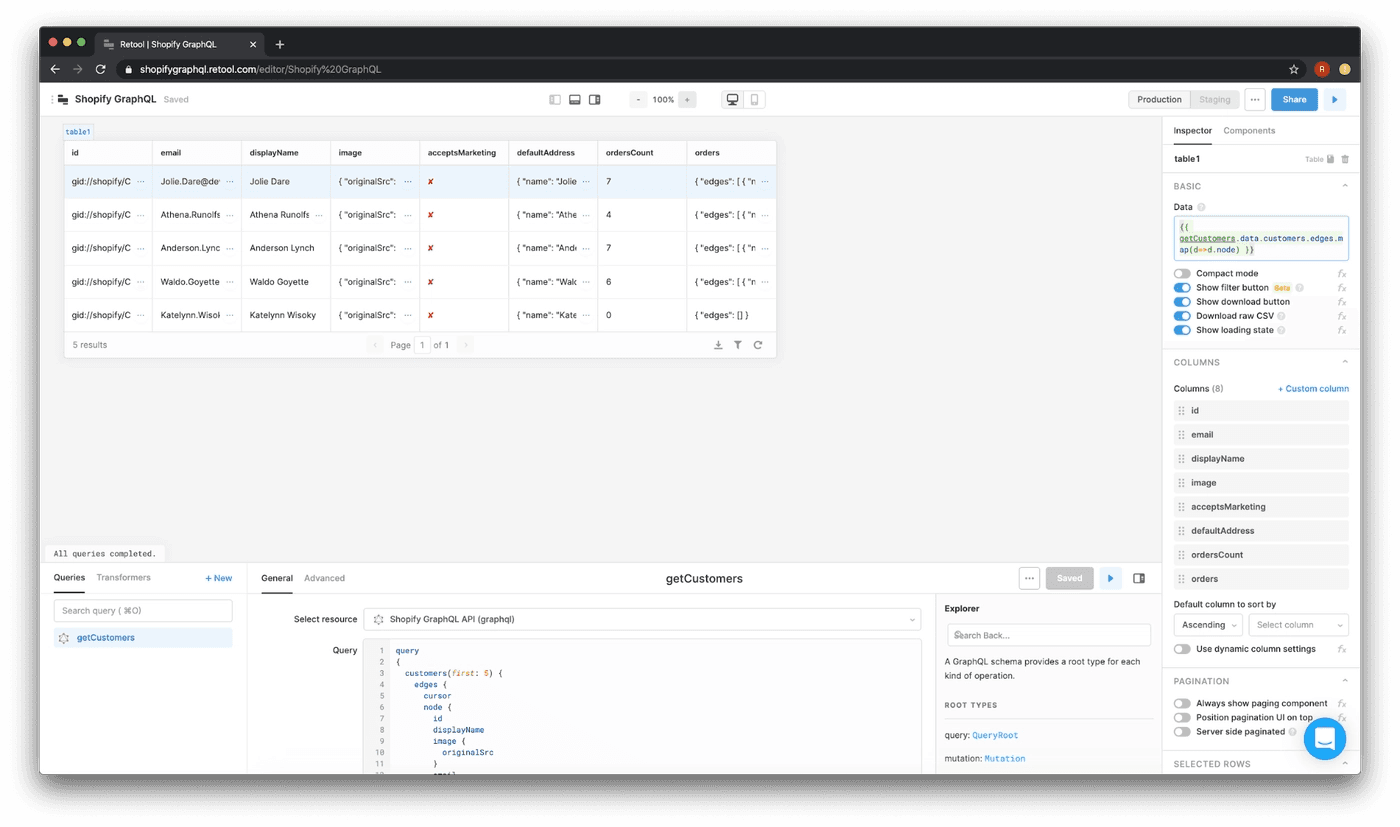
Task: Turn on Use dynamic column settings
Action: 1182,649
